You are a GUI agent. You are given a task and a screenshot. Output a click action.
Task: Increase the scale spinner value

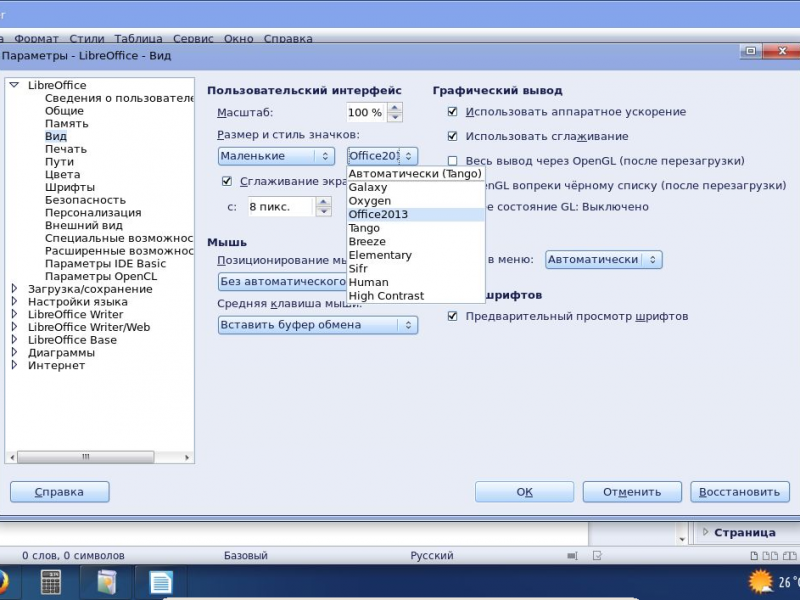point(395,108)
